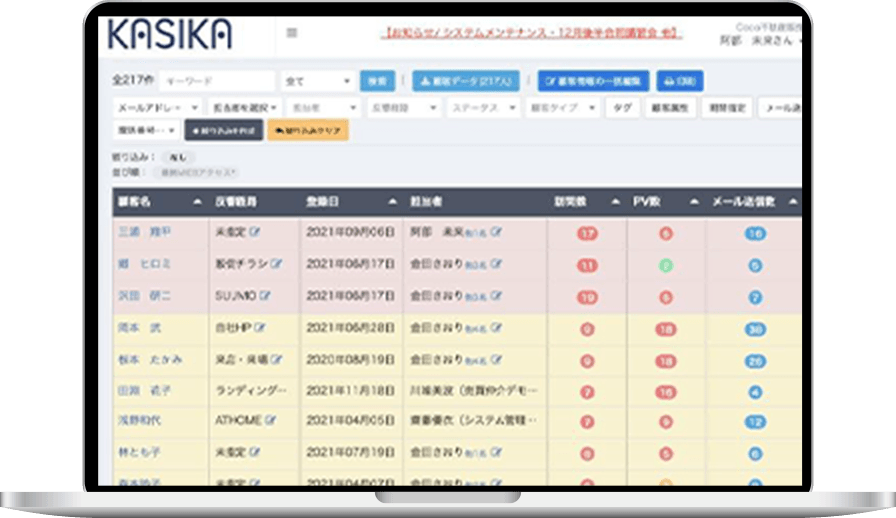
Task: Open the hamburger menu beside the KASIKA logo
Action: [x=291, y=33]
